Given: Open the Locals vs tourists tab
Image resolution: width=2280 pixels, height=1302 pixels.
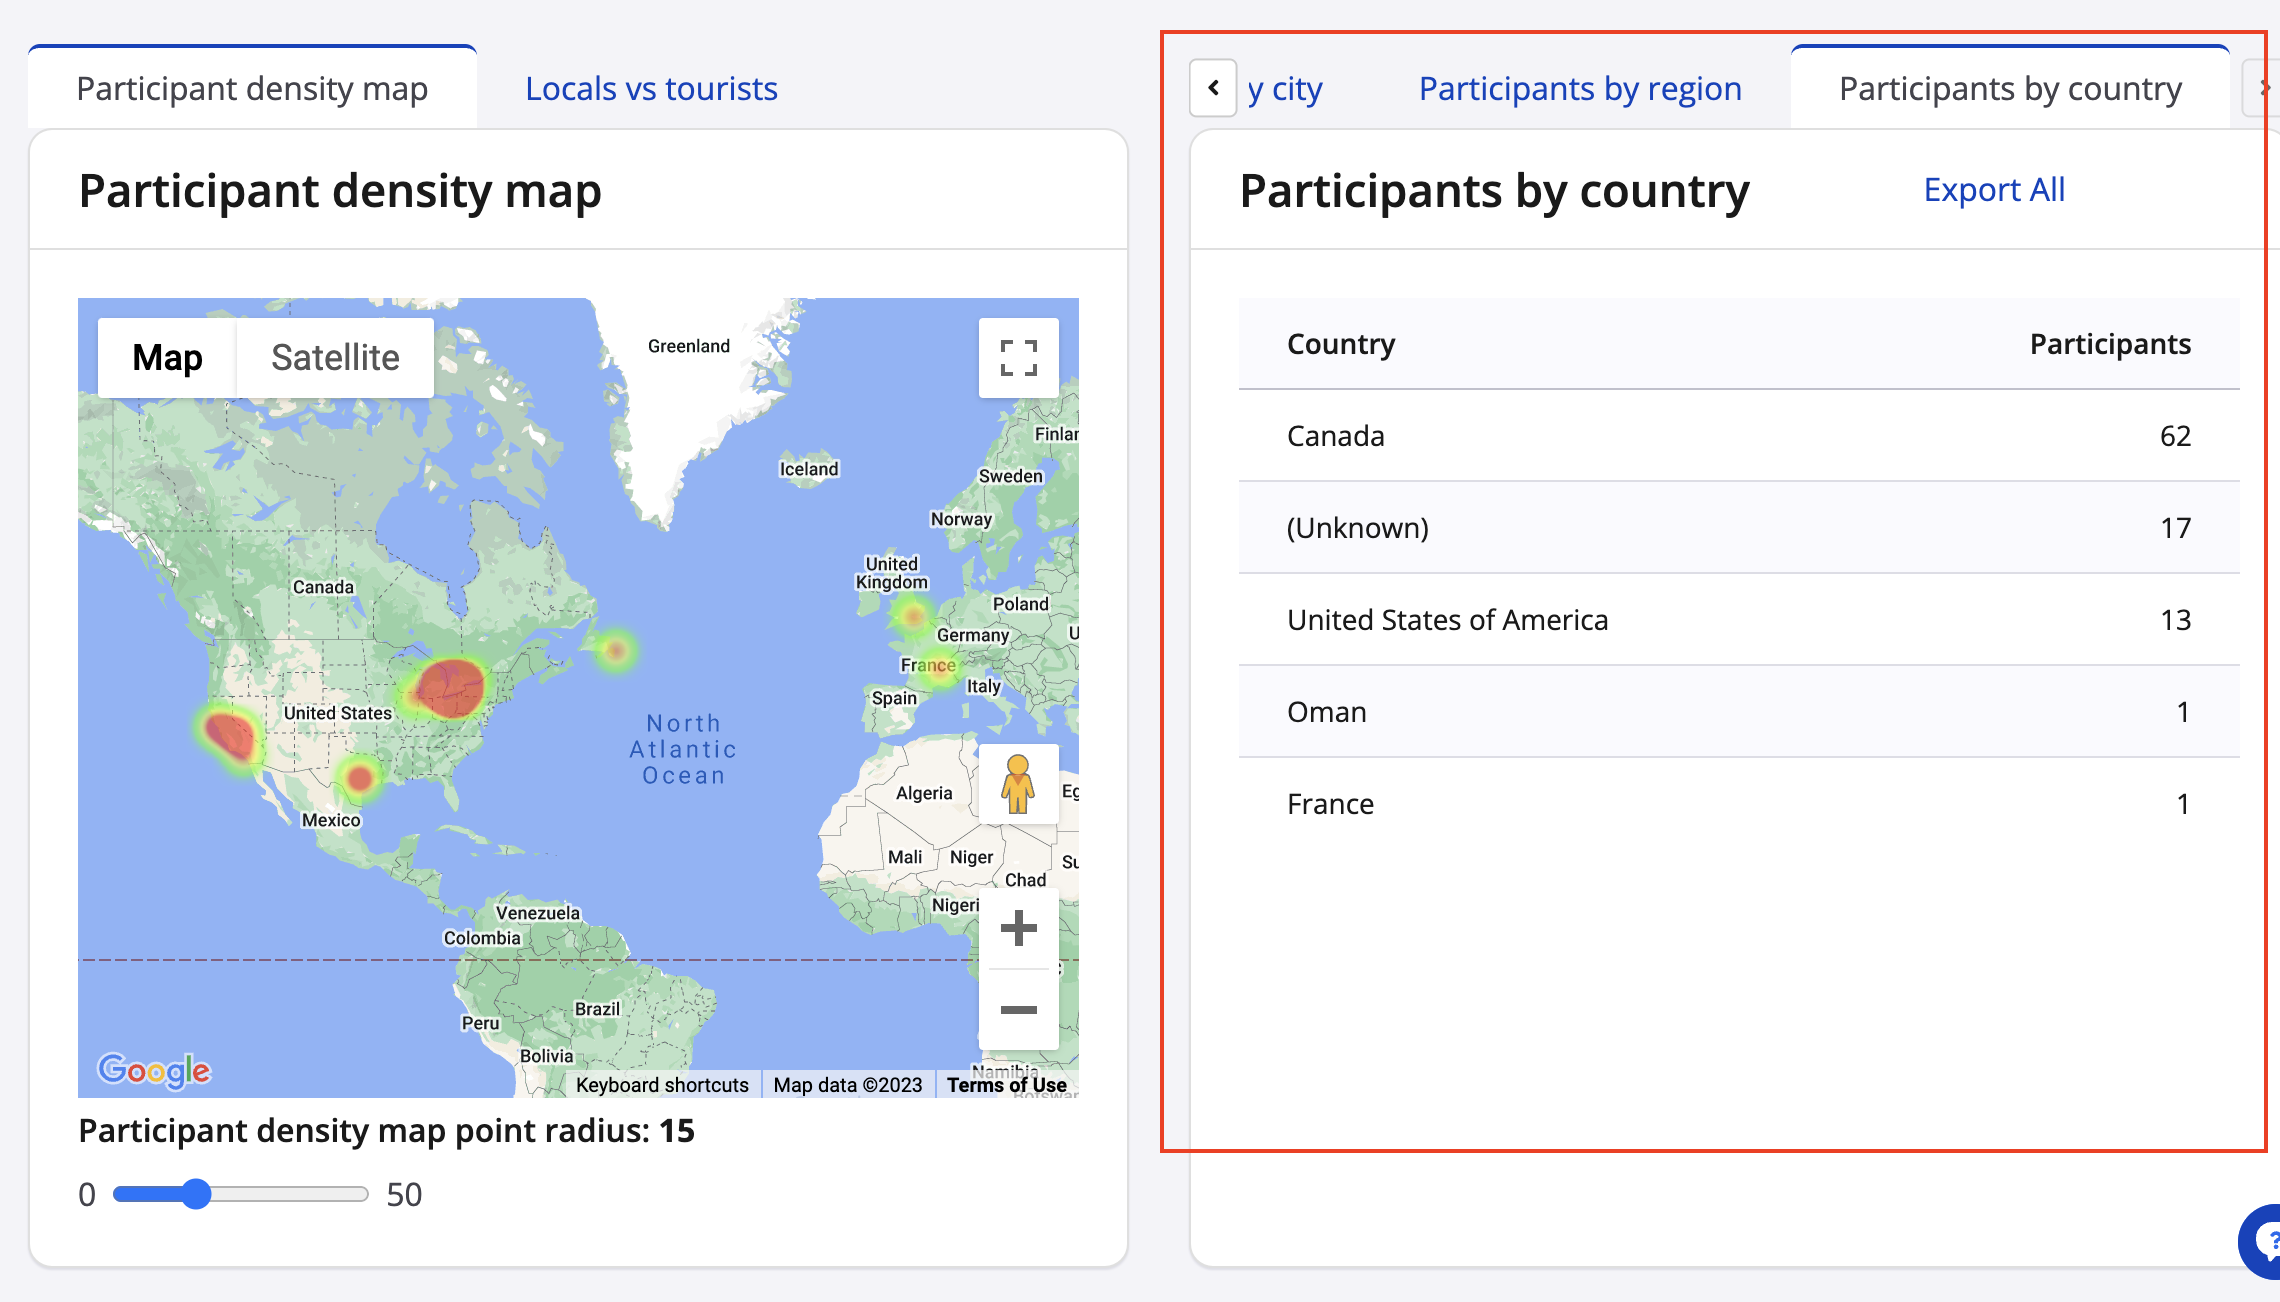Looking at the screenshot, I should [651, 89].
